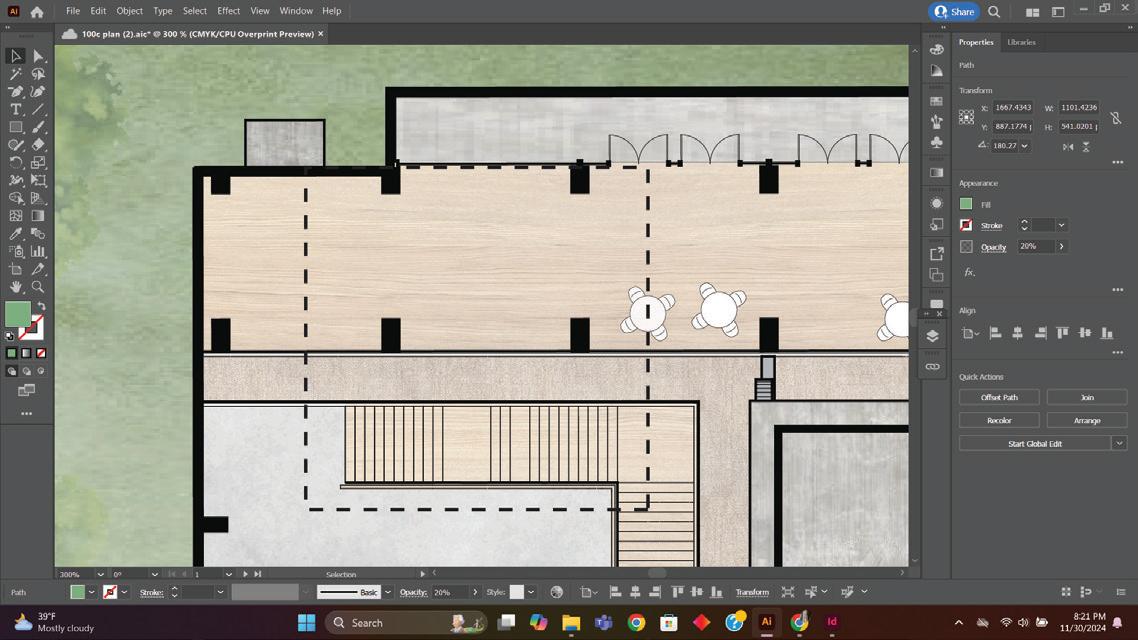
Task: Select the Scale tool
Action: click(38, 163)
